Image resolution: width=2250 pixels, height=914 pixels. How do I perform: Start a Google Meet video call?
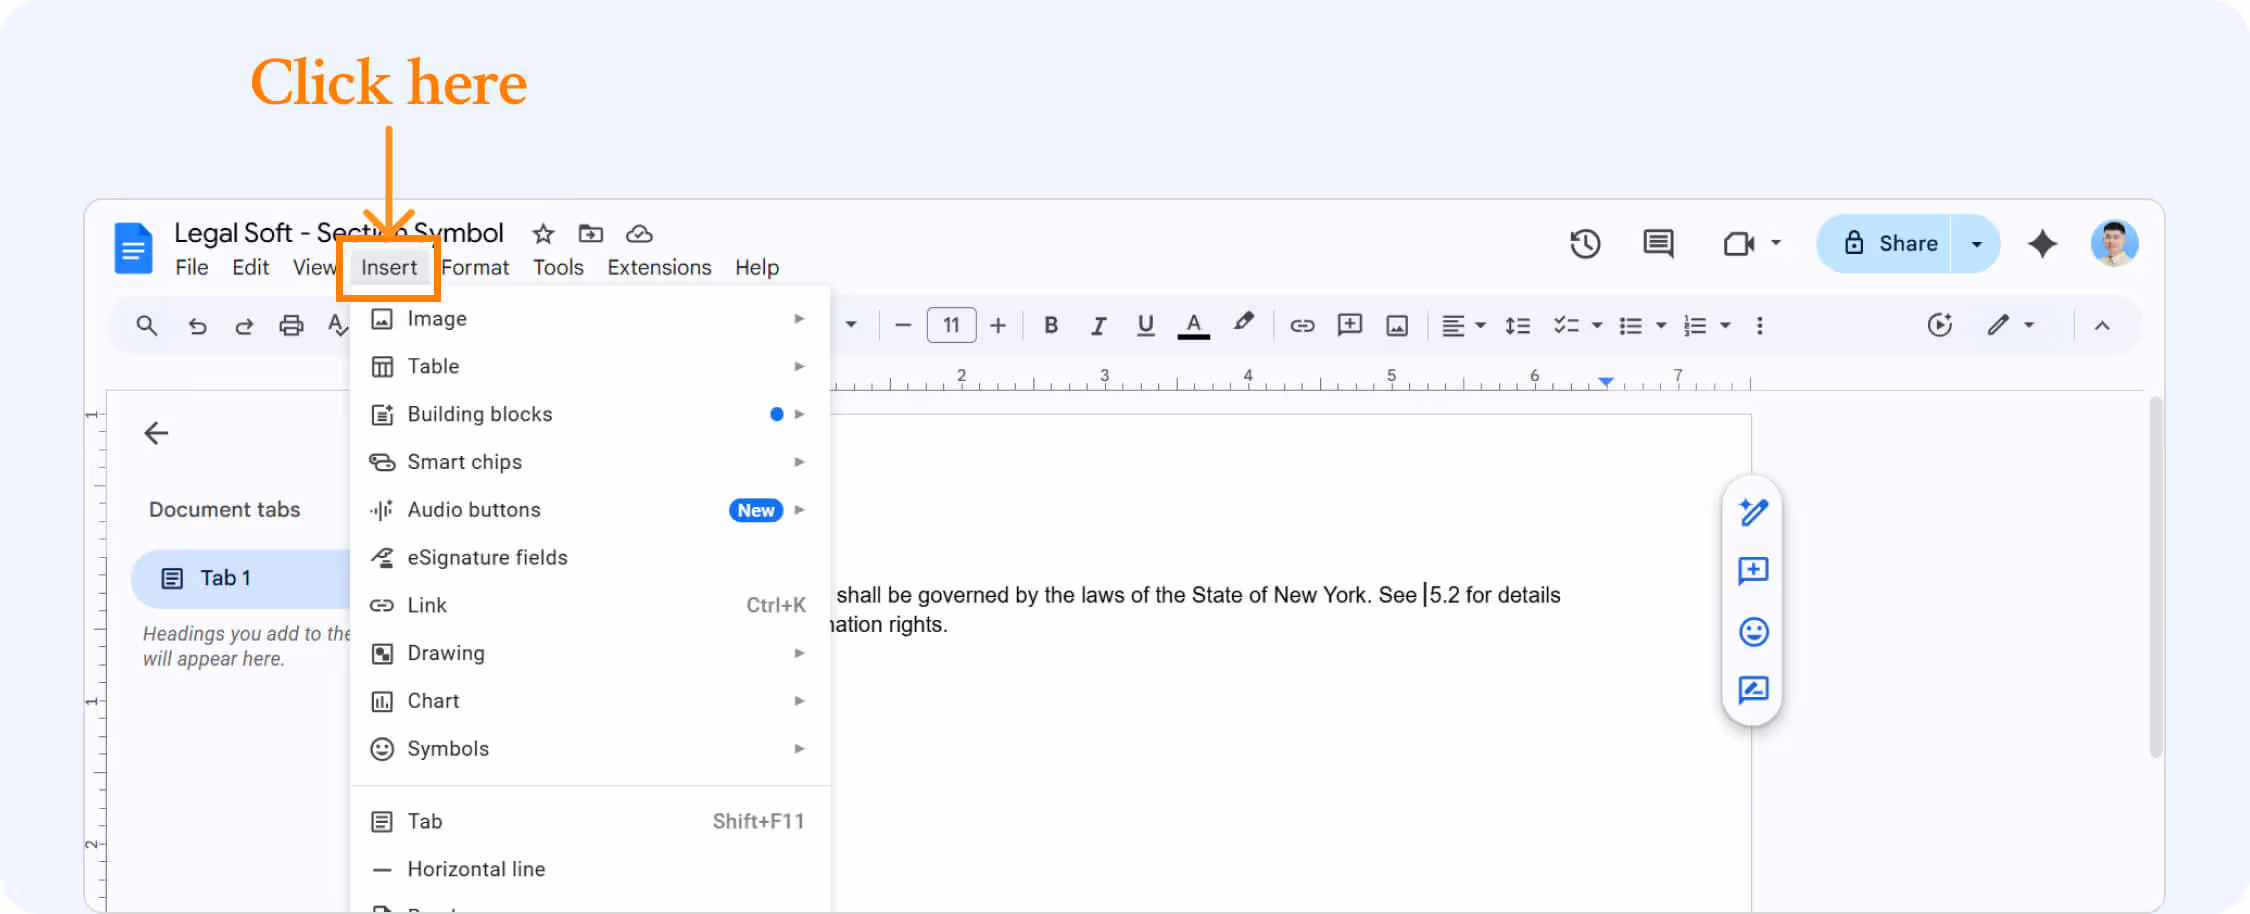click(1741, 243)
